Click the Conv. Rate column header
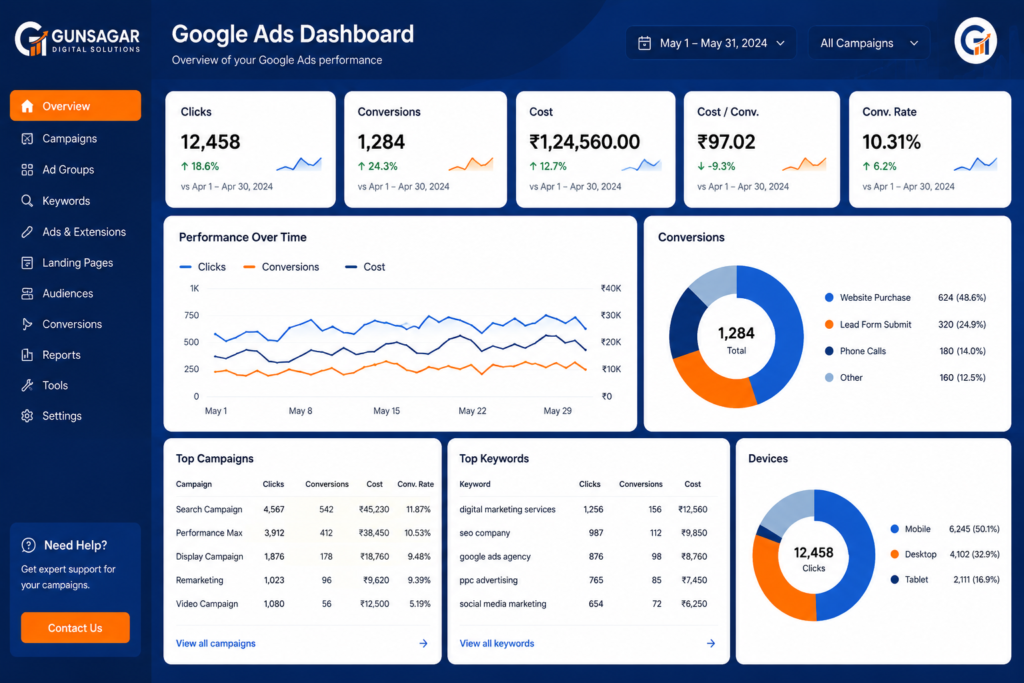 click(x=415, y=484)
